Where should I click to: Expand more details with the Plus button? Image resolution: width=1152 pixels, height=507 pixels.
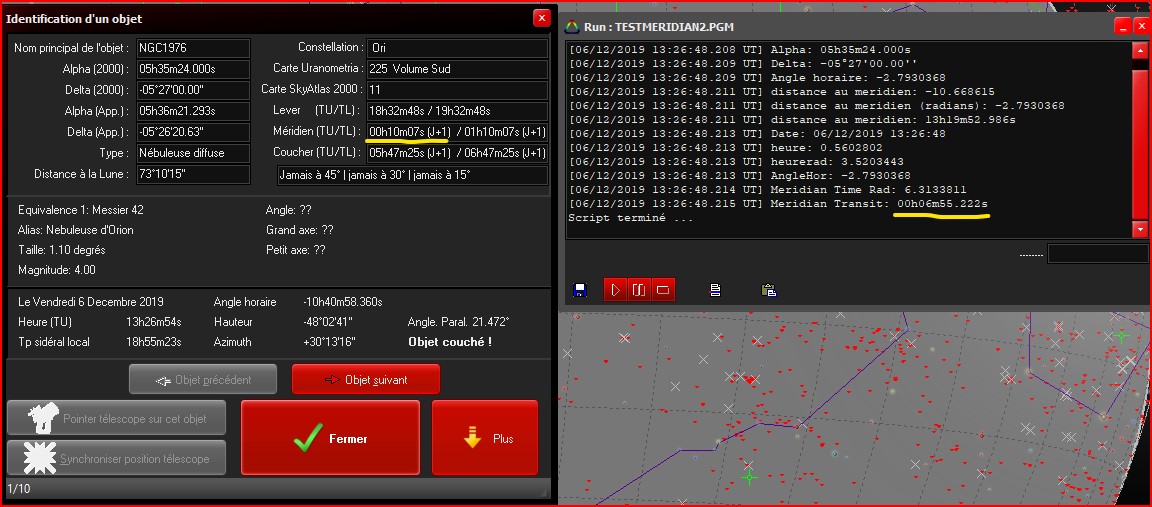485,438
